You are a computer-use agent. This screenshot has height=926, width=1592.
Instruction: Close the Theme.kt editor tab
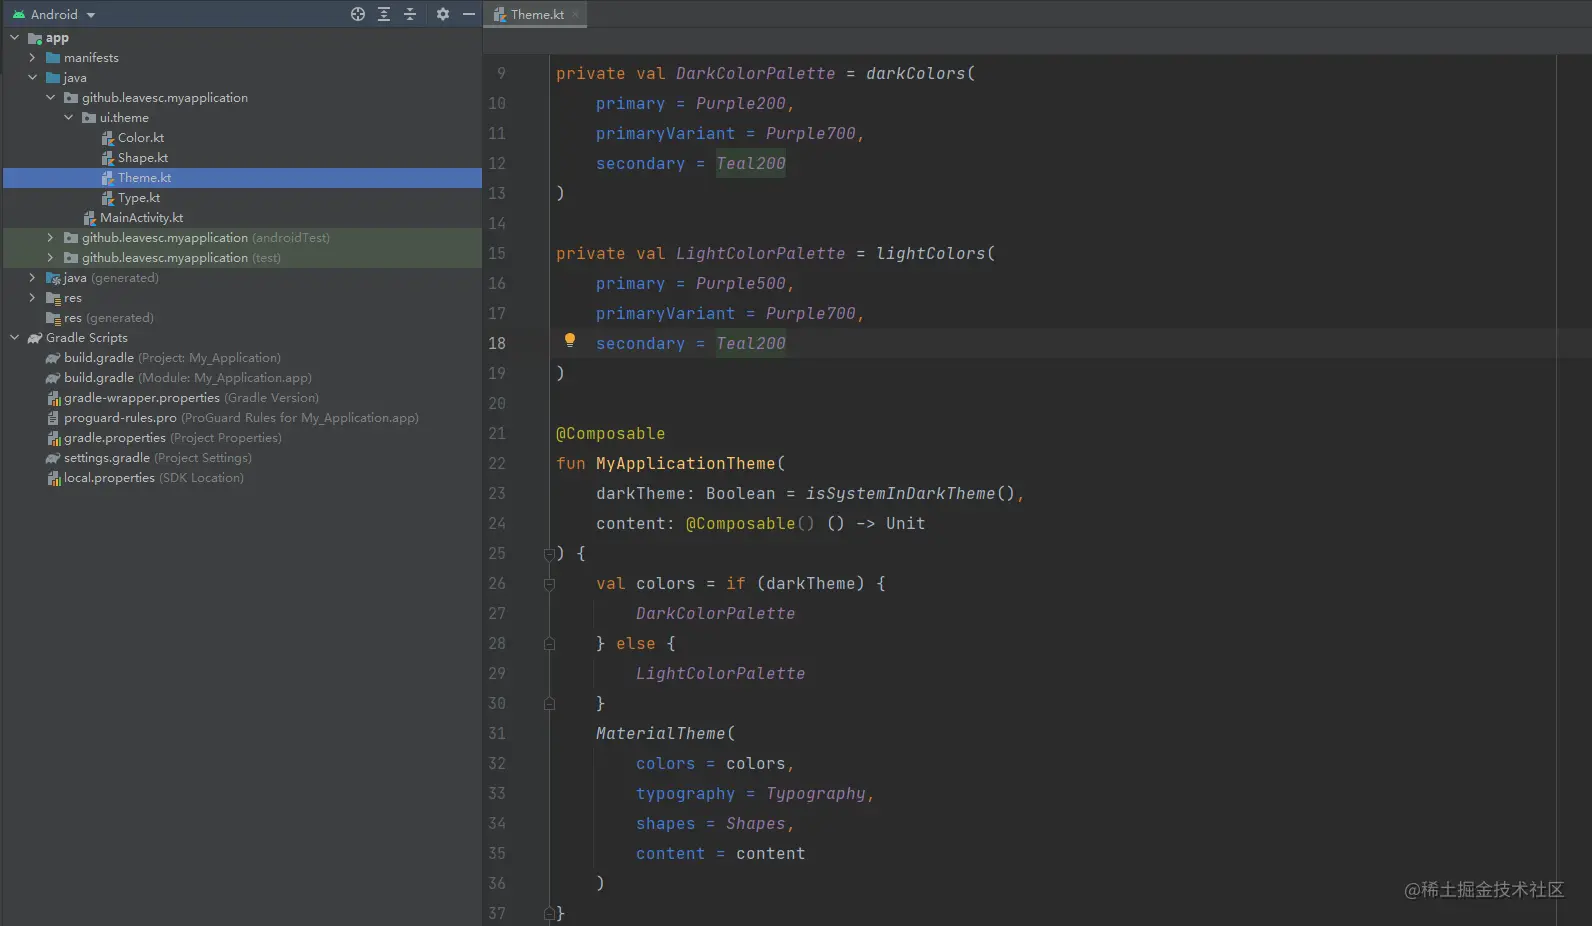point(576,15)
